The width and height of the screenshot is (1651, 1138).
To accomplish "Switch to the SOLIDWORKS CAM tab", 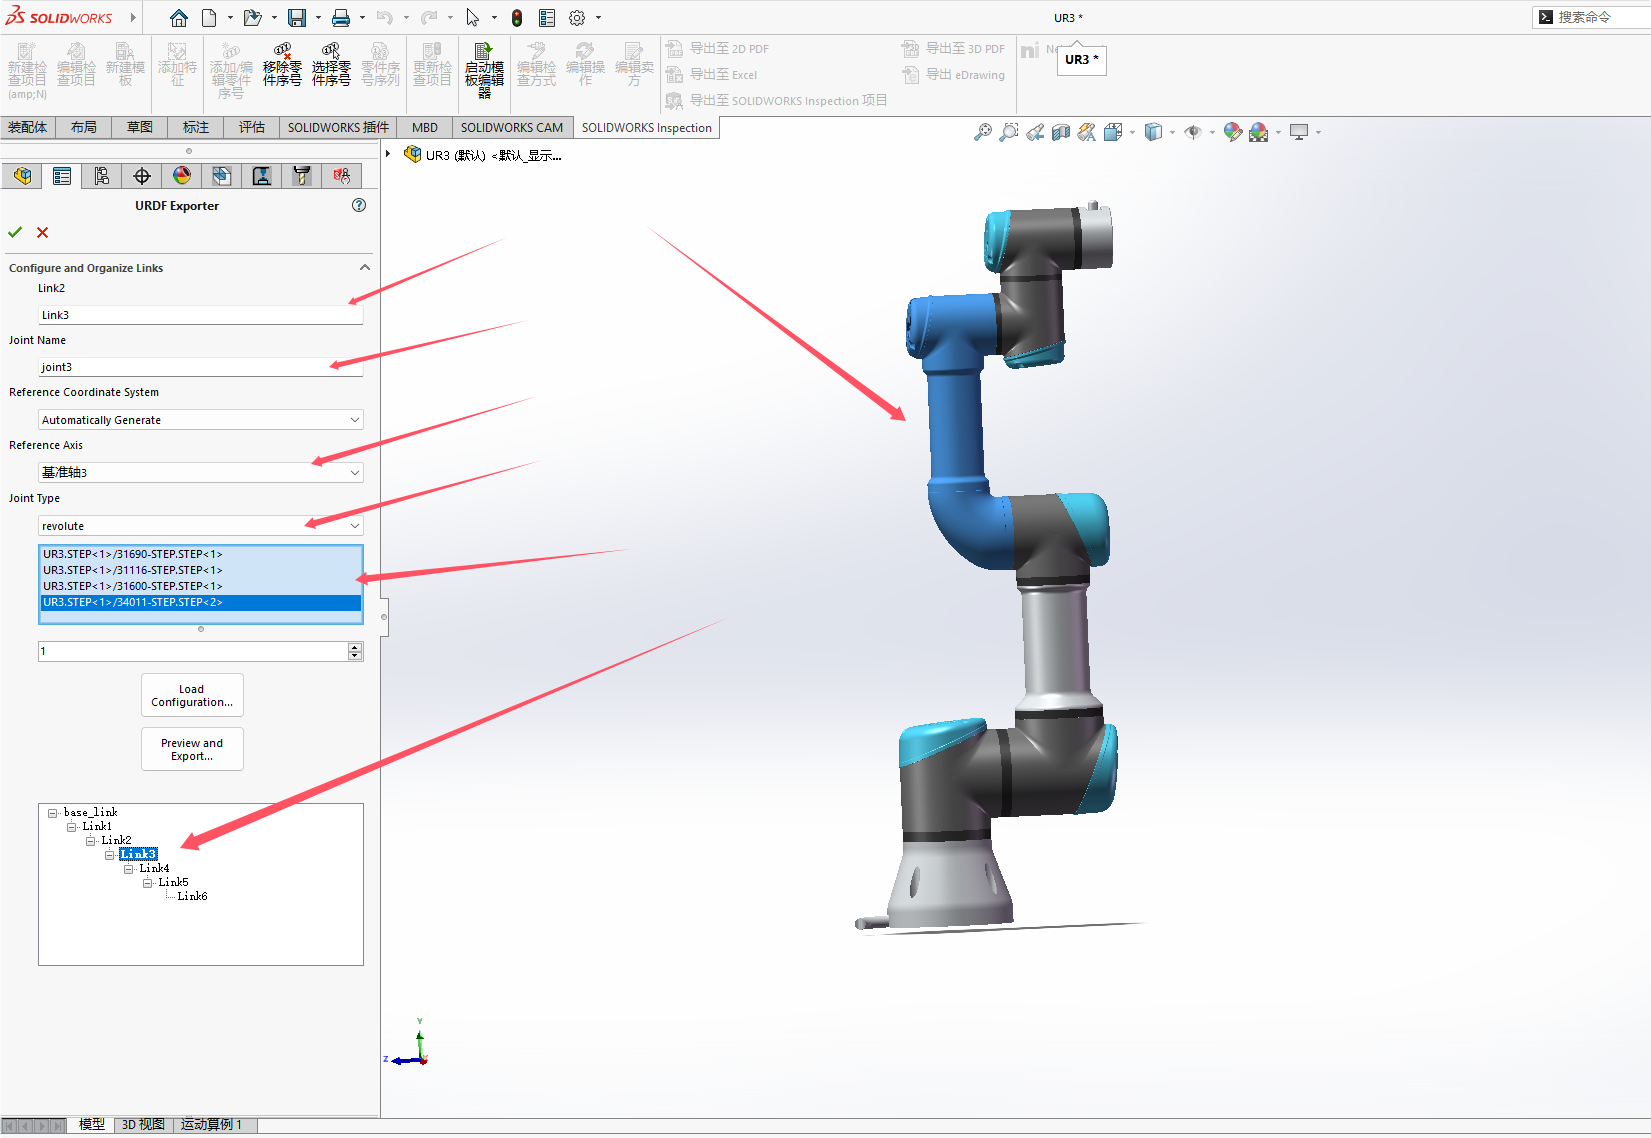I will pyautogui.click(x=511, y=127).
